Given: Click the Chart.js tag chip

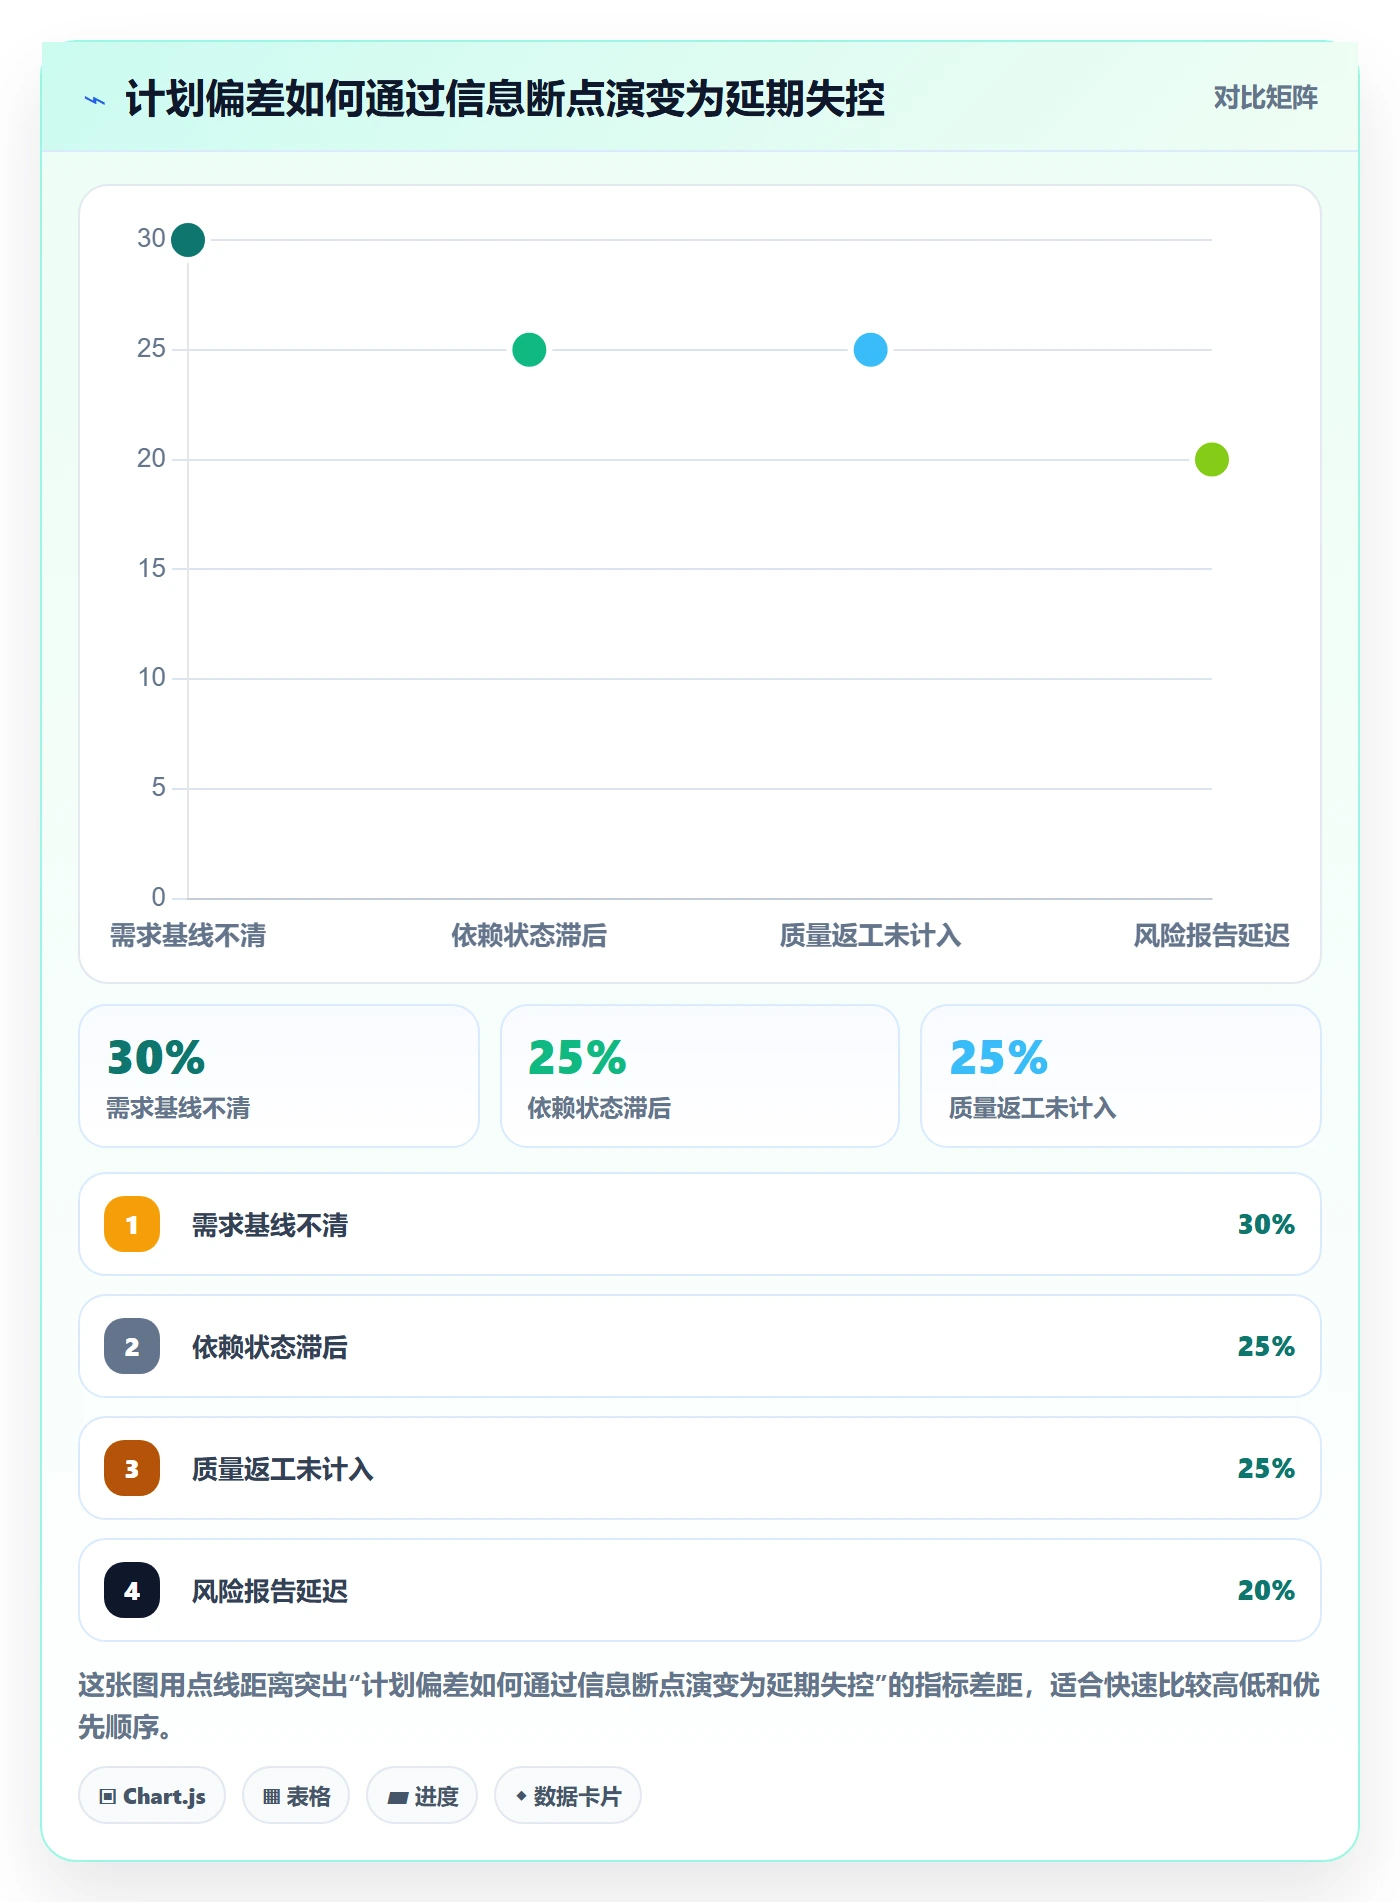Looking at the screenshot, I should tap(152, 1796).
